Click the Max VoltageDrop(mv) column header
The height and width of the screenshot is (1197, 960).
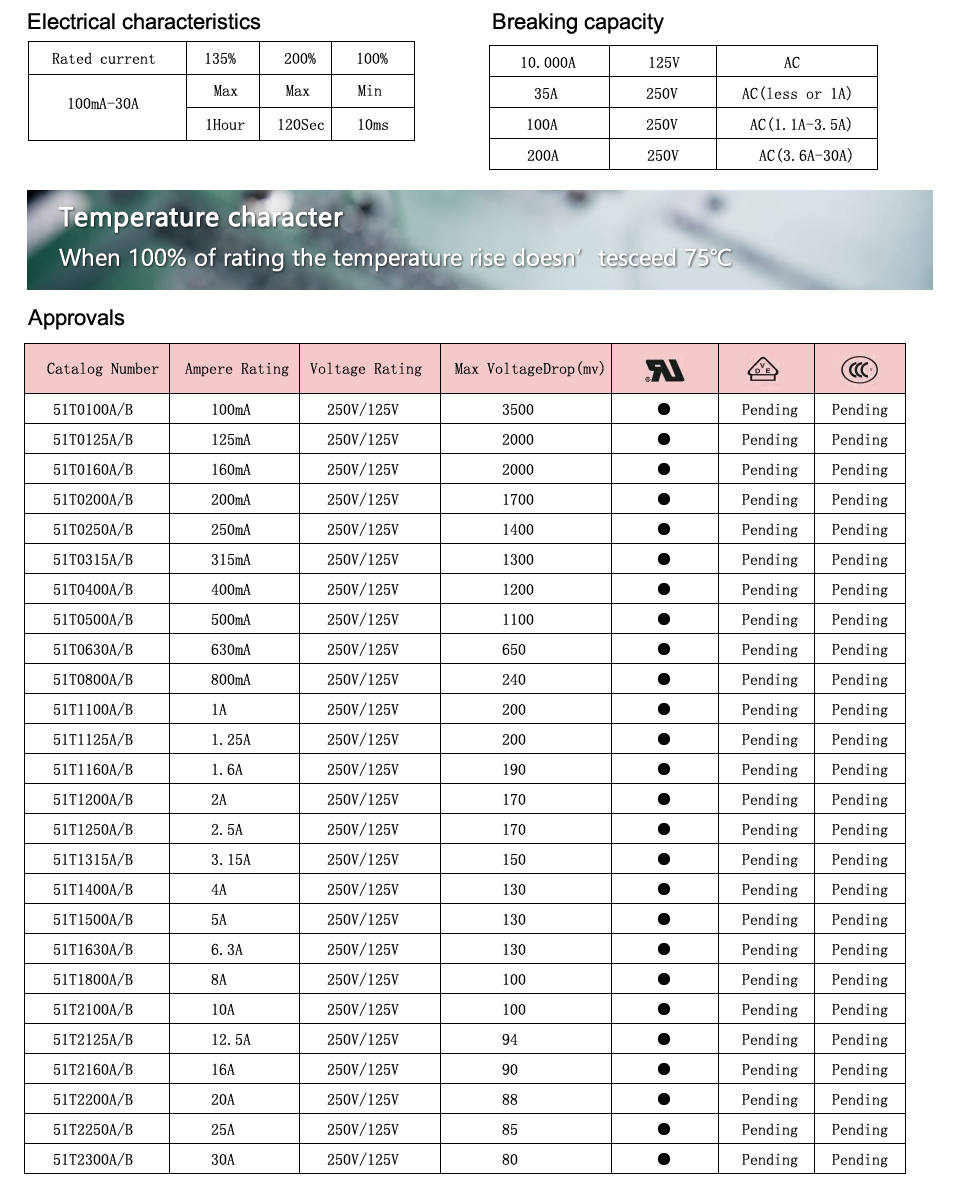[x=526, y=369]
